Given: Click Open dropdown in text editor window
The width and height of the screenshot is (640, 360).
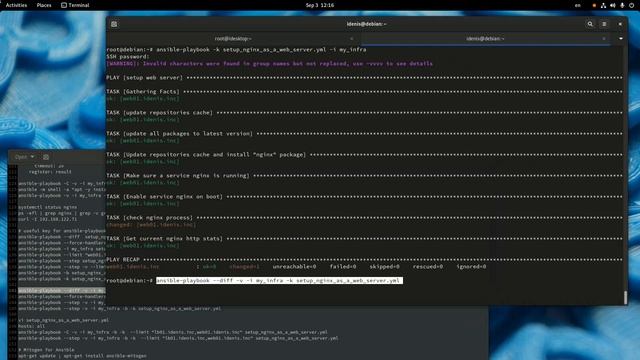Looking at the screenshot, I should (24, 157).
